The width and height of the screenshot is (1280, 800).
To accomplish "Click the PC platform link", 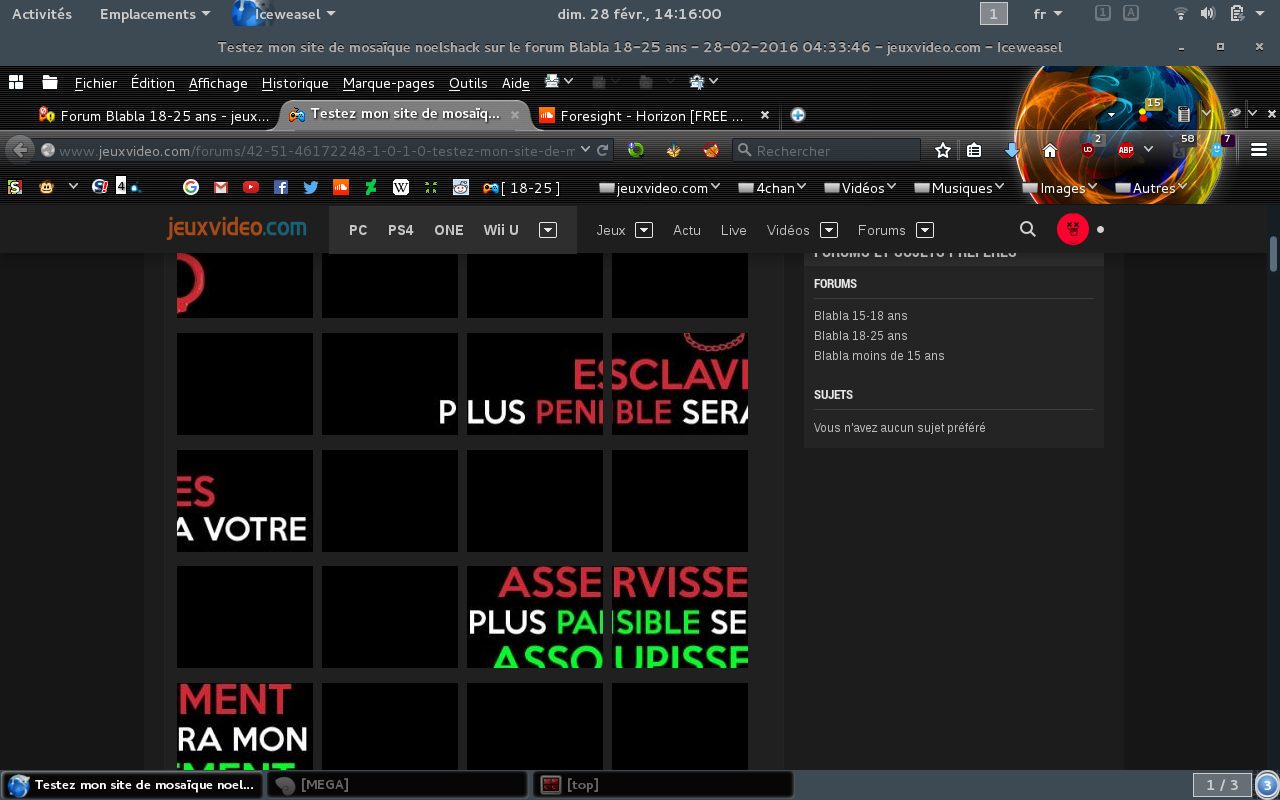I will click(x=358, y=229).
